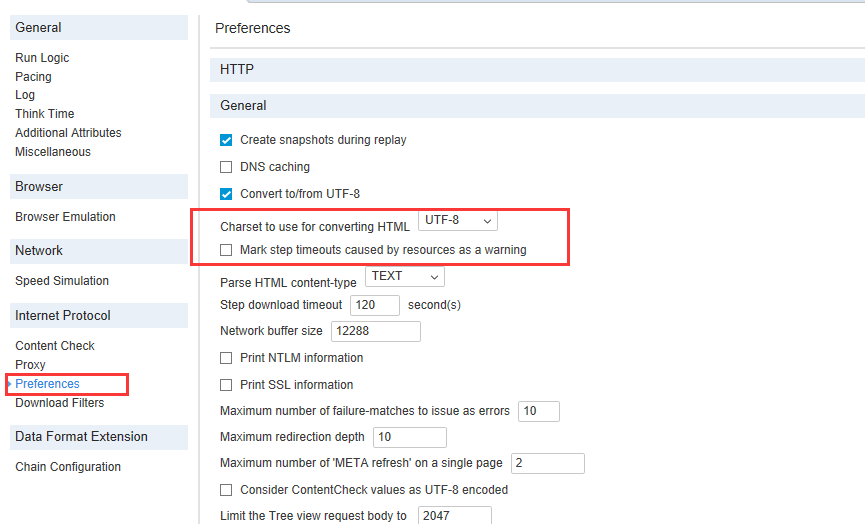The image size is (865, 524).
Task: Click the second(s) label
Action: pos(434,305)
